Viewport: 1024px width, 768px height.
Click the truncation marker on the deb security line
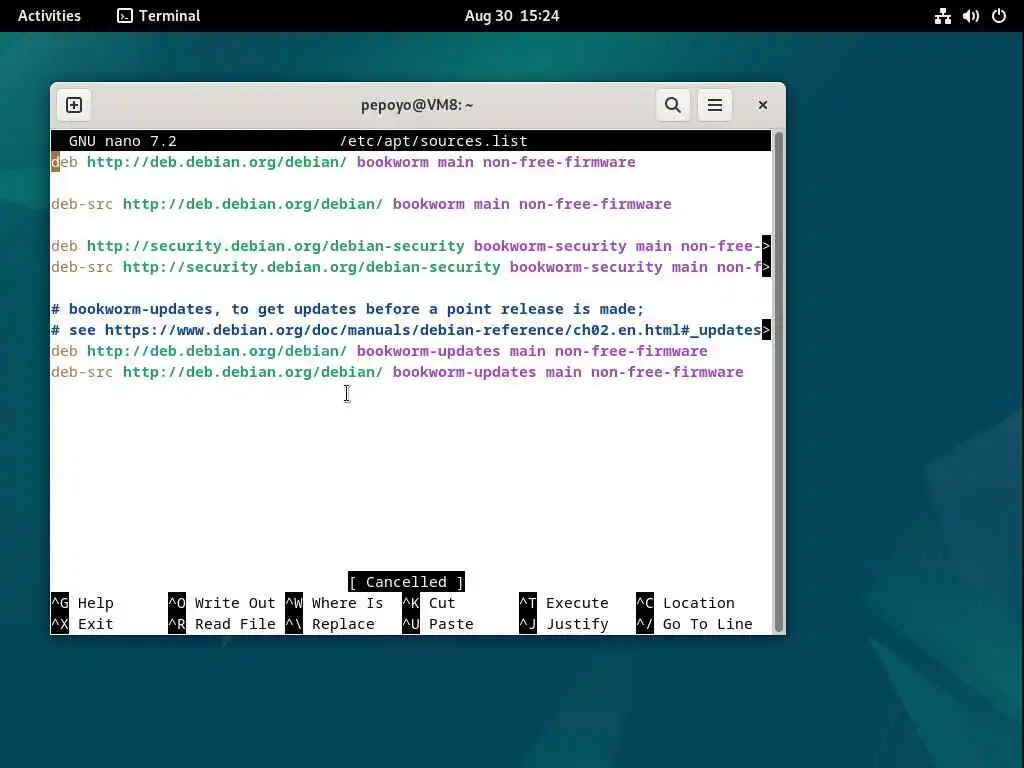coord(766,246)
